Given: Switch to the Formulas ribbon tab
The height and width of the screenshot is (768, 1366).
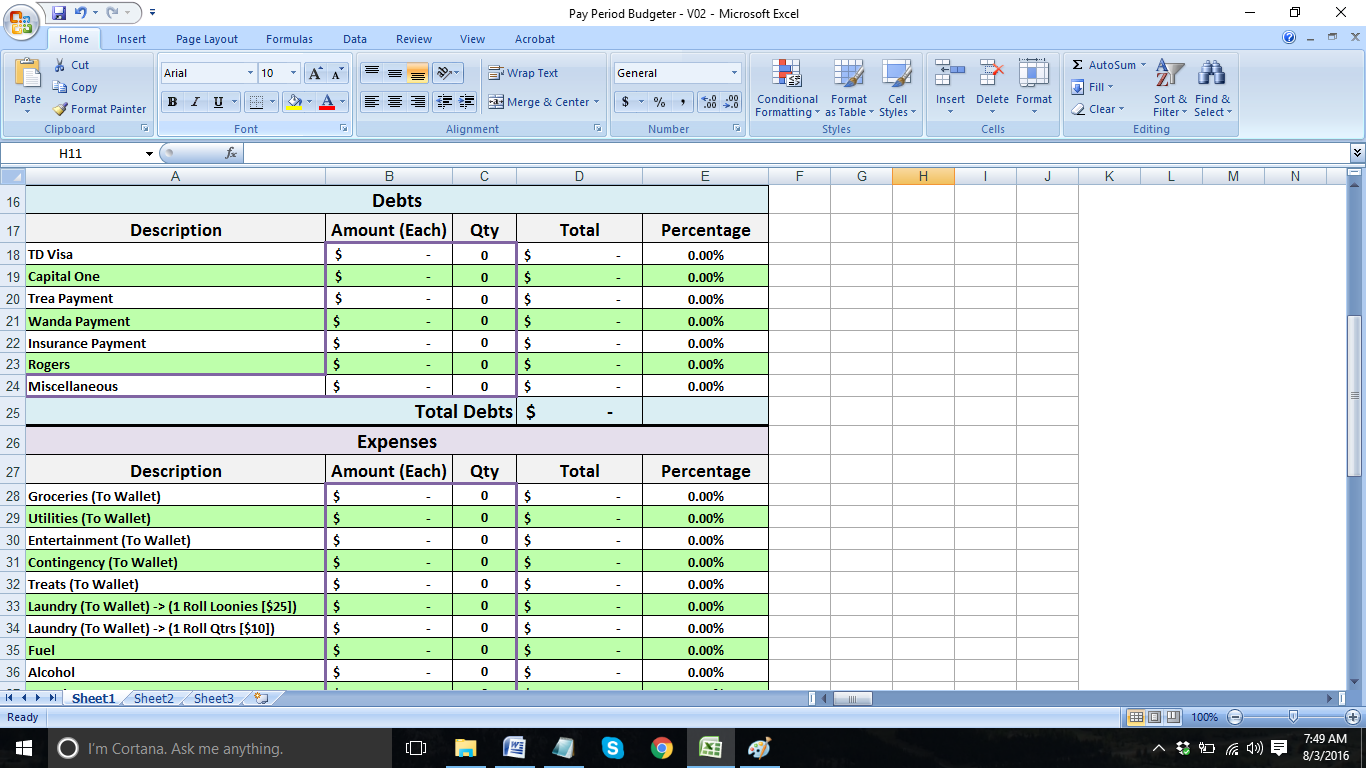Looking at the screenshot, I should point(289,39).
